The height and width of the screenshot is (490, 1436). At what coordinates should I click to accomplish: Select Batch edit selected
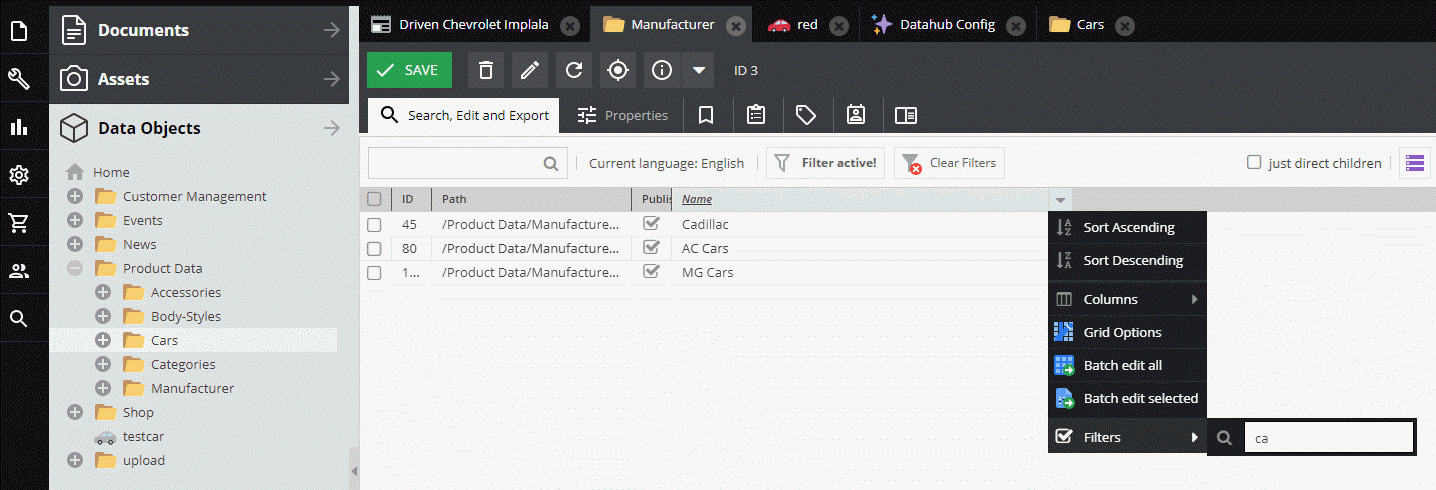tap(1128, 398)
